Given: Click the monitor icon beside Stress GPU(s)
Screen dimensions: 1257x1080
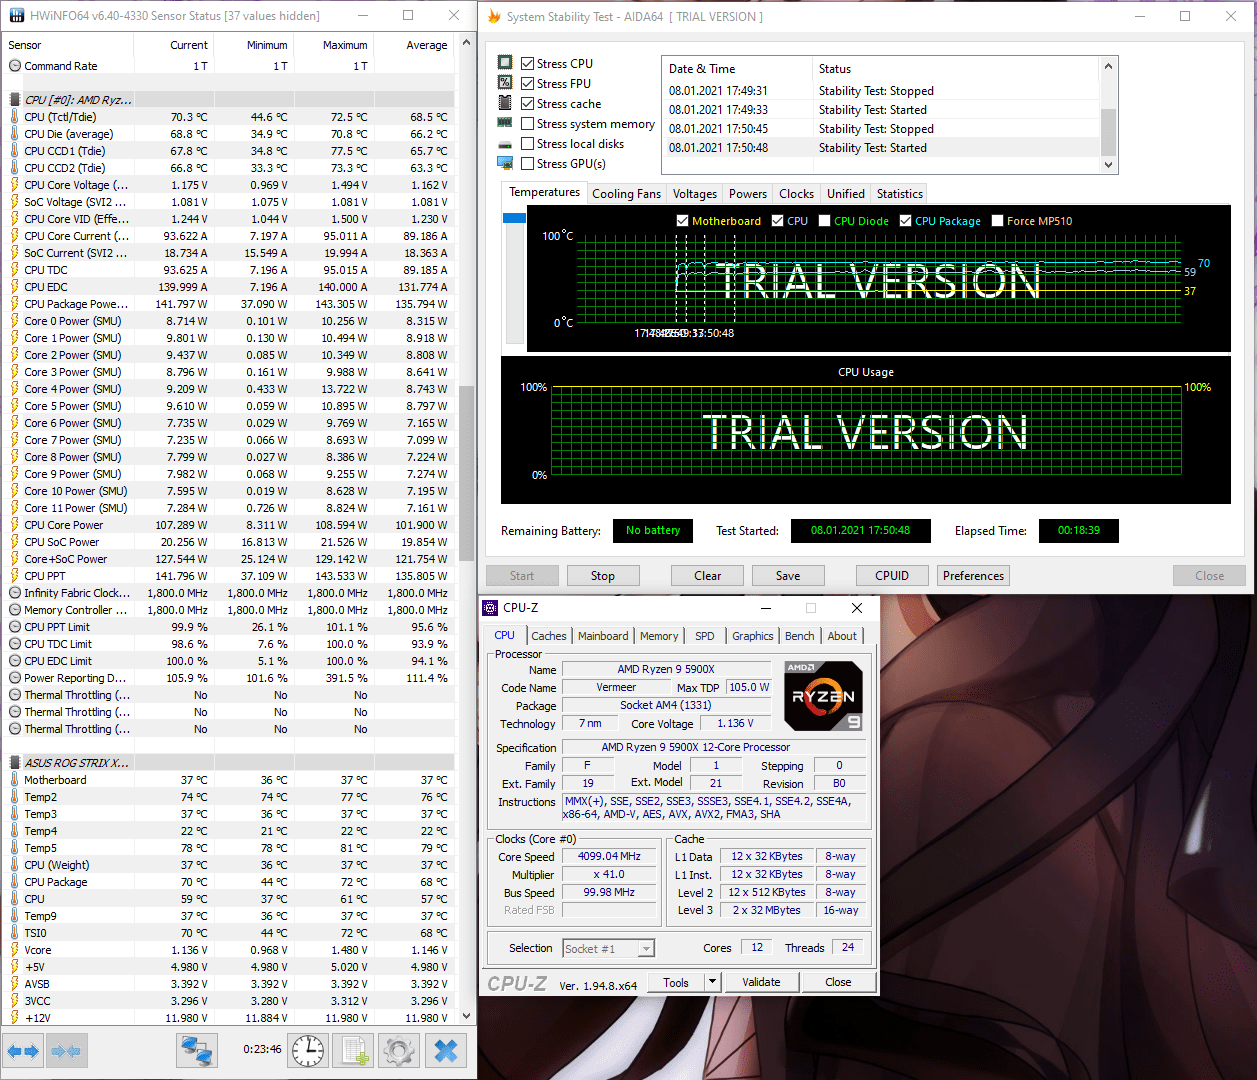Looking at the screenshot, I should [505, 163].
